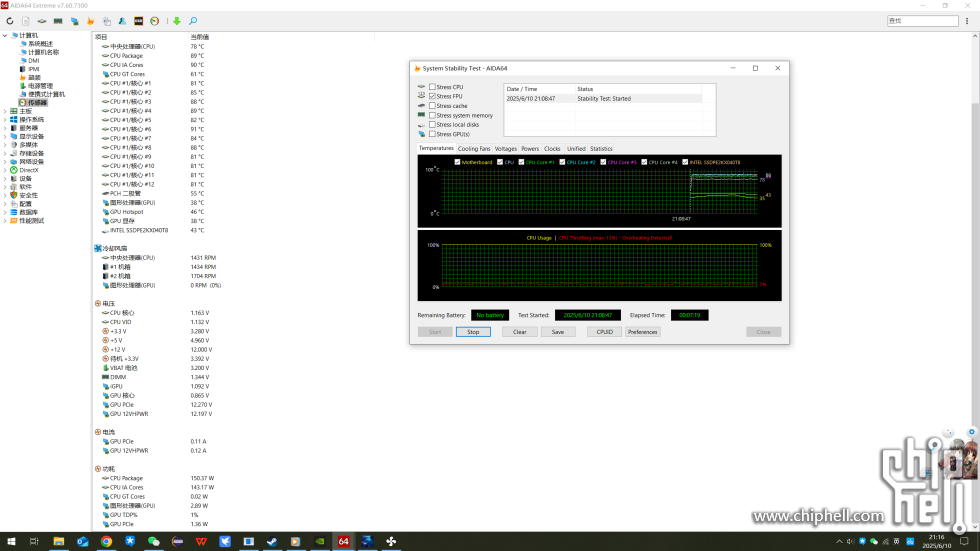This screenshot has height=551, width=980.
Task: Switch to Statistics tab
Action: tap(601, 149)
